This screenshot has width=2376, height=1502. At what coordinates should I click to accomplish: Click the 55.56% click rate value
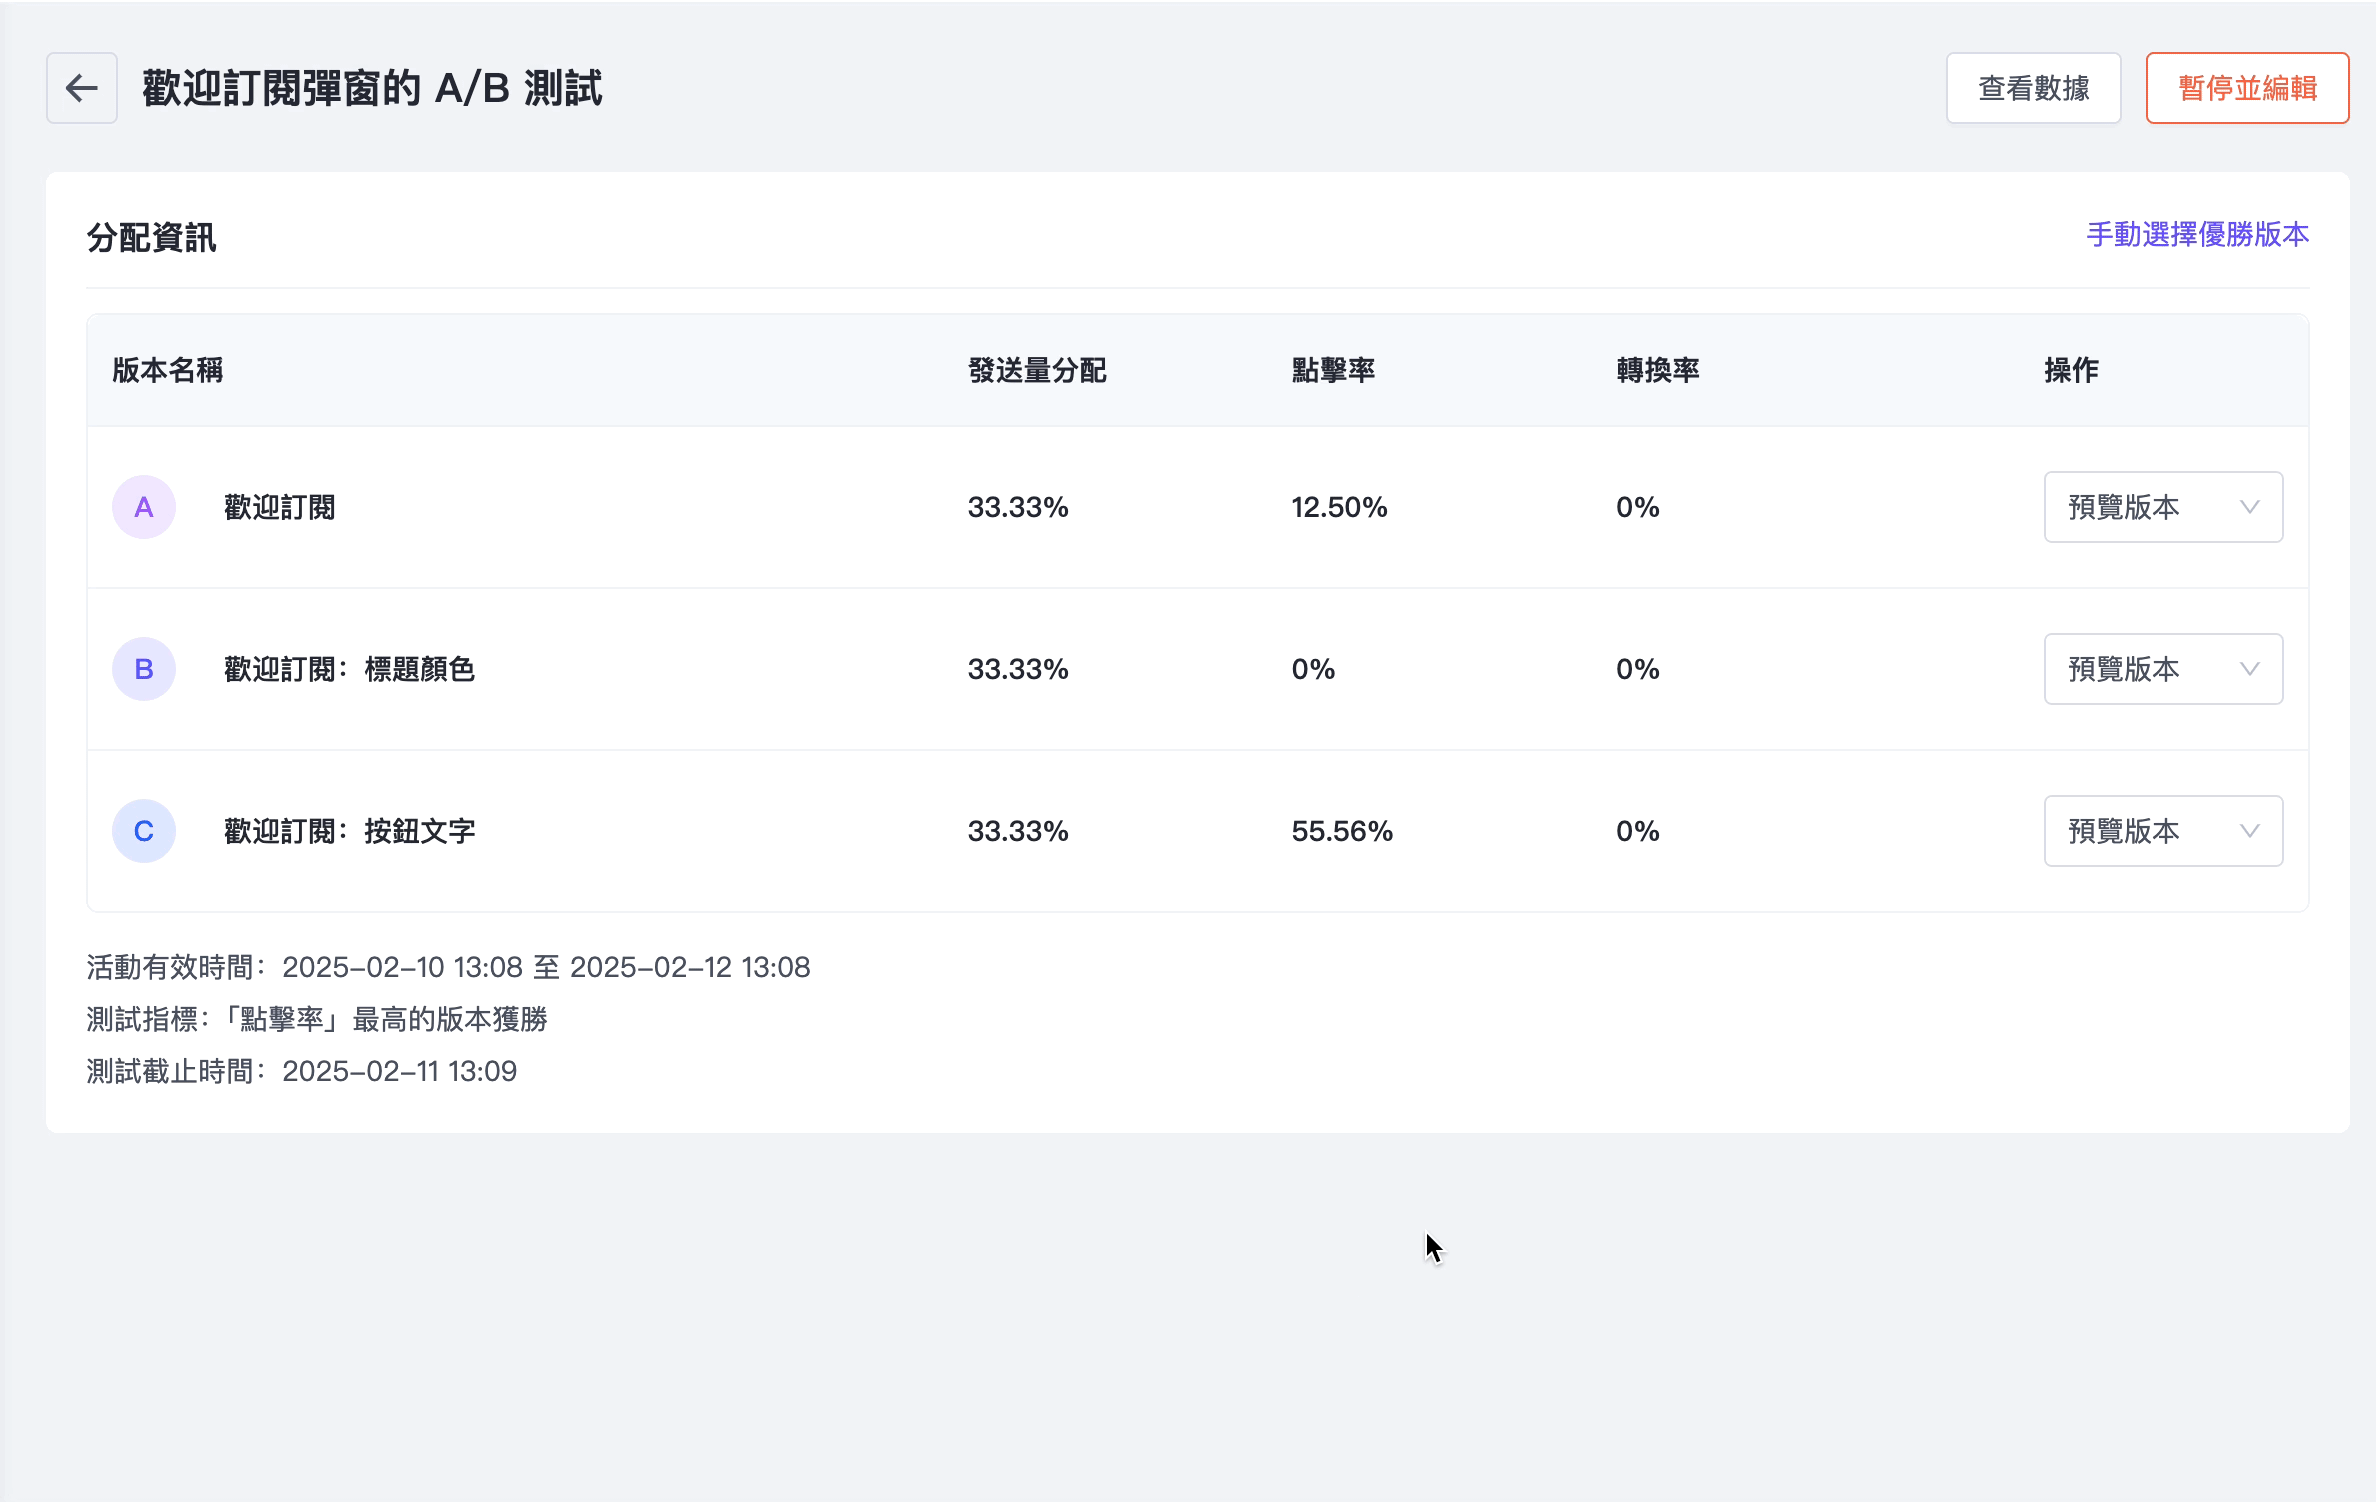pyautogui.click(x=1341, y=831)
